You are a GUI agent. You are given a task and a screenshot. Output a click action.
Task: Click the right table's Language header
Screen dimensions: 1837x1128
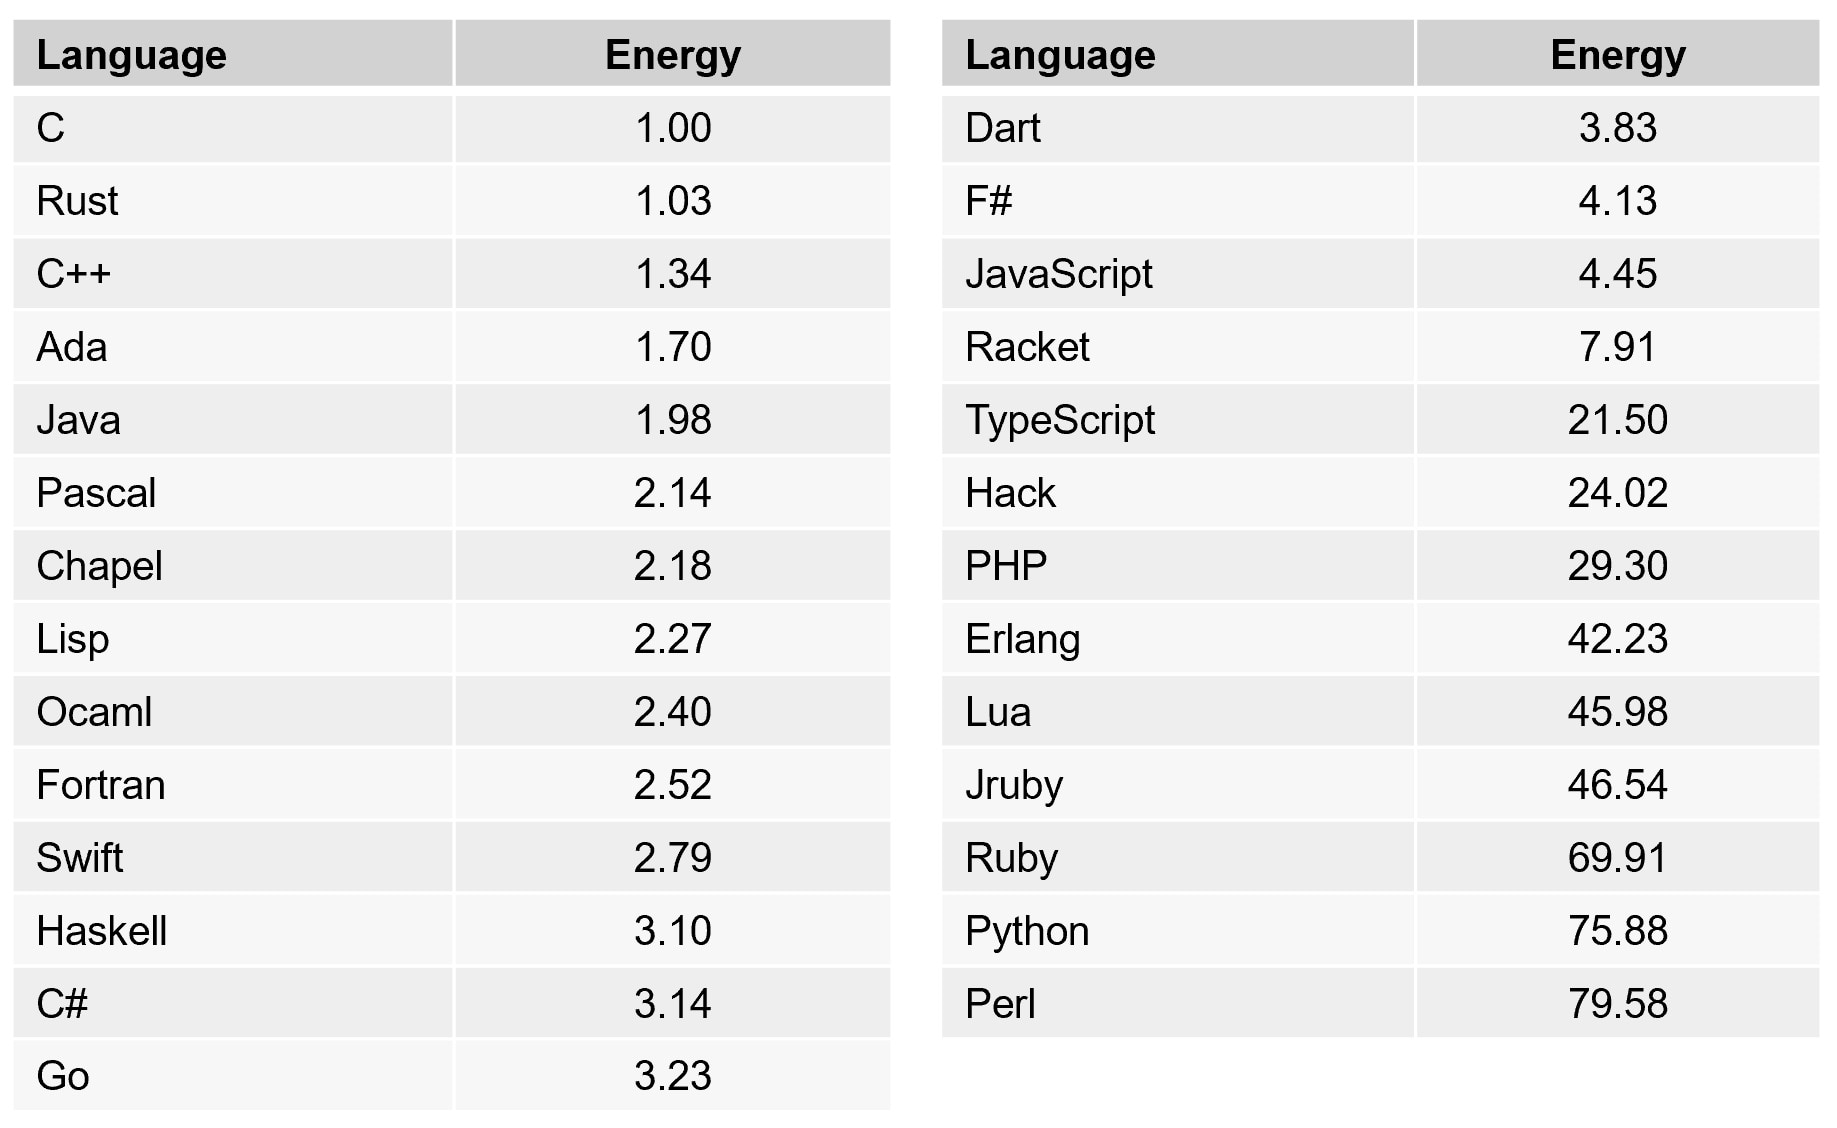[x=1060, y=55]
